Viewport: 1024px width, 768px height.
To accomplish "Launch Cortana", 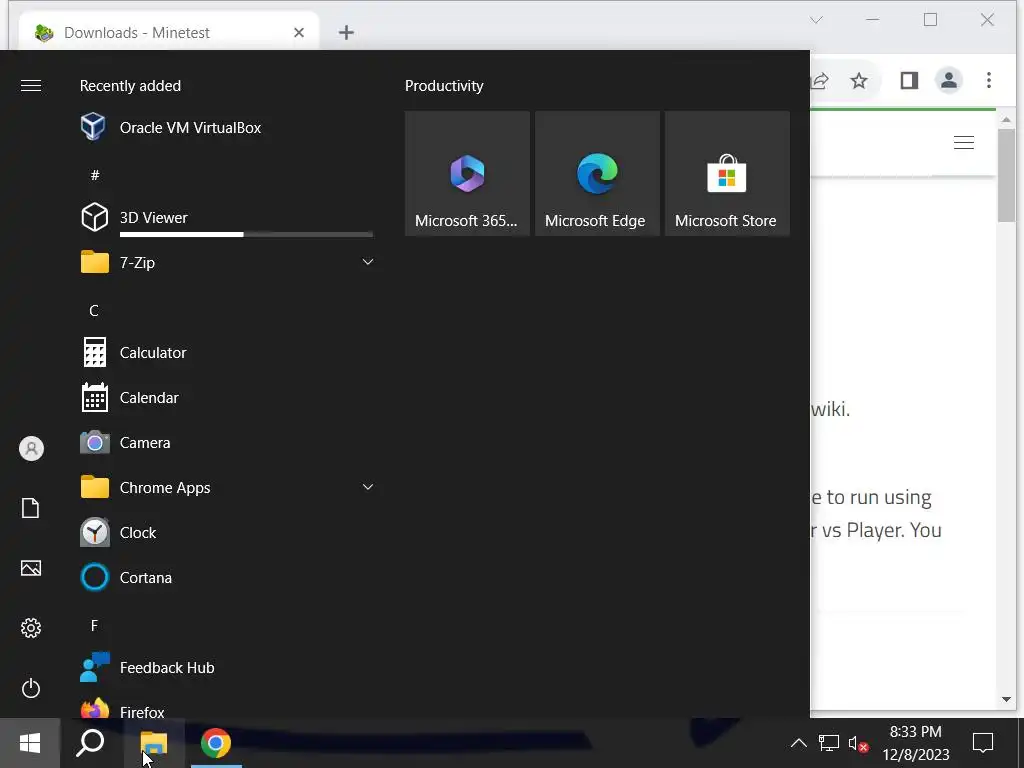I will [225, 578].
